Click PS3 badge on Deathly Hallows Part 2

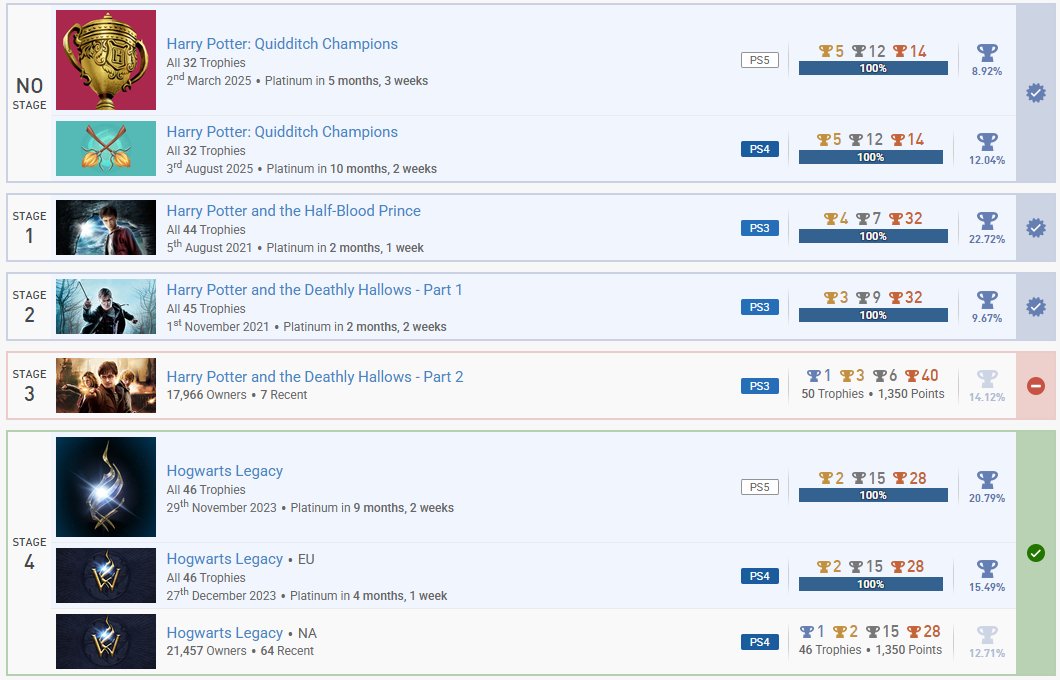[x=760, y=386]
